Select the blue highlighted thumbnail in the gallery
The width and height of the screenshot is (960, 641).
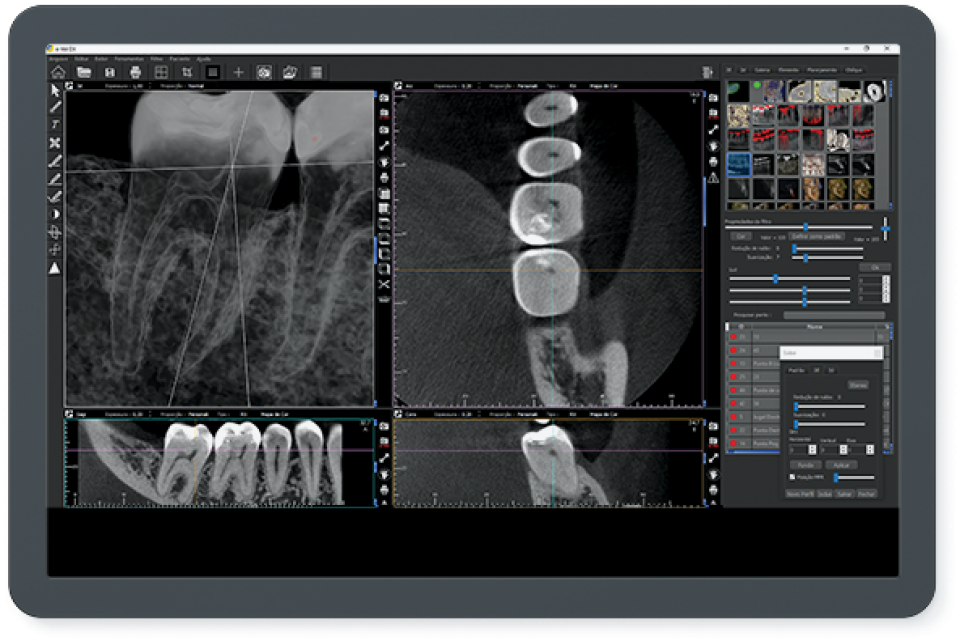pos(739,164)
